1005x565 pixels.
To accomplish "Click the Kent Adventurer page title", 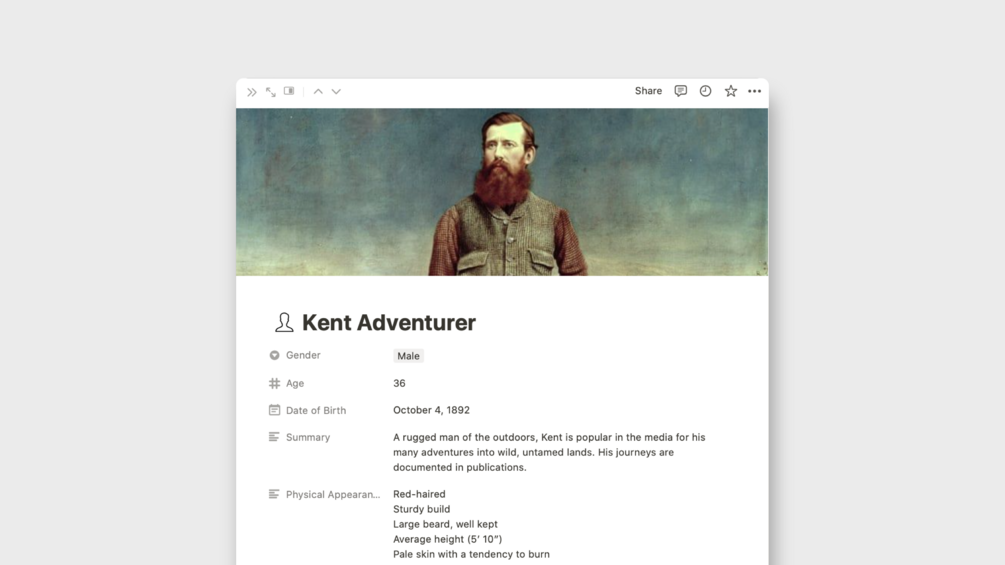I will tap(388, 322).
